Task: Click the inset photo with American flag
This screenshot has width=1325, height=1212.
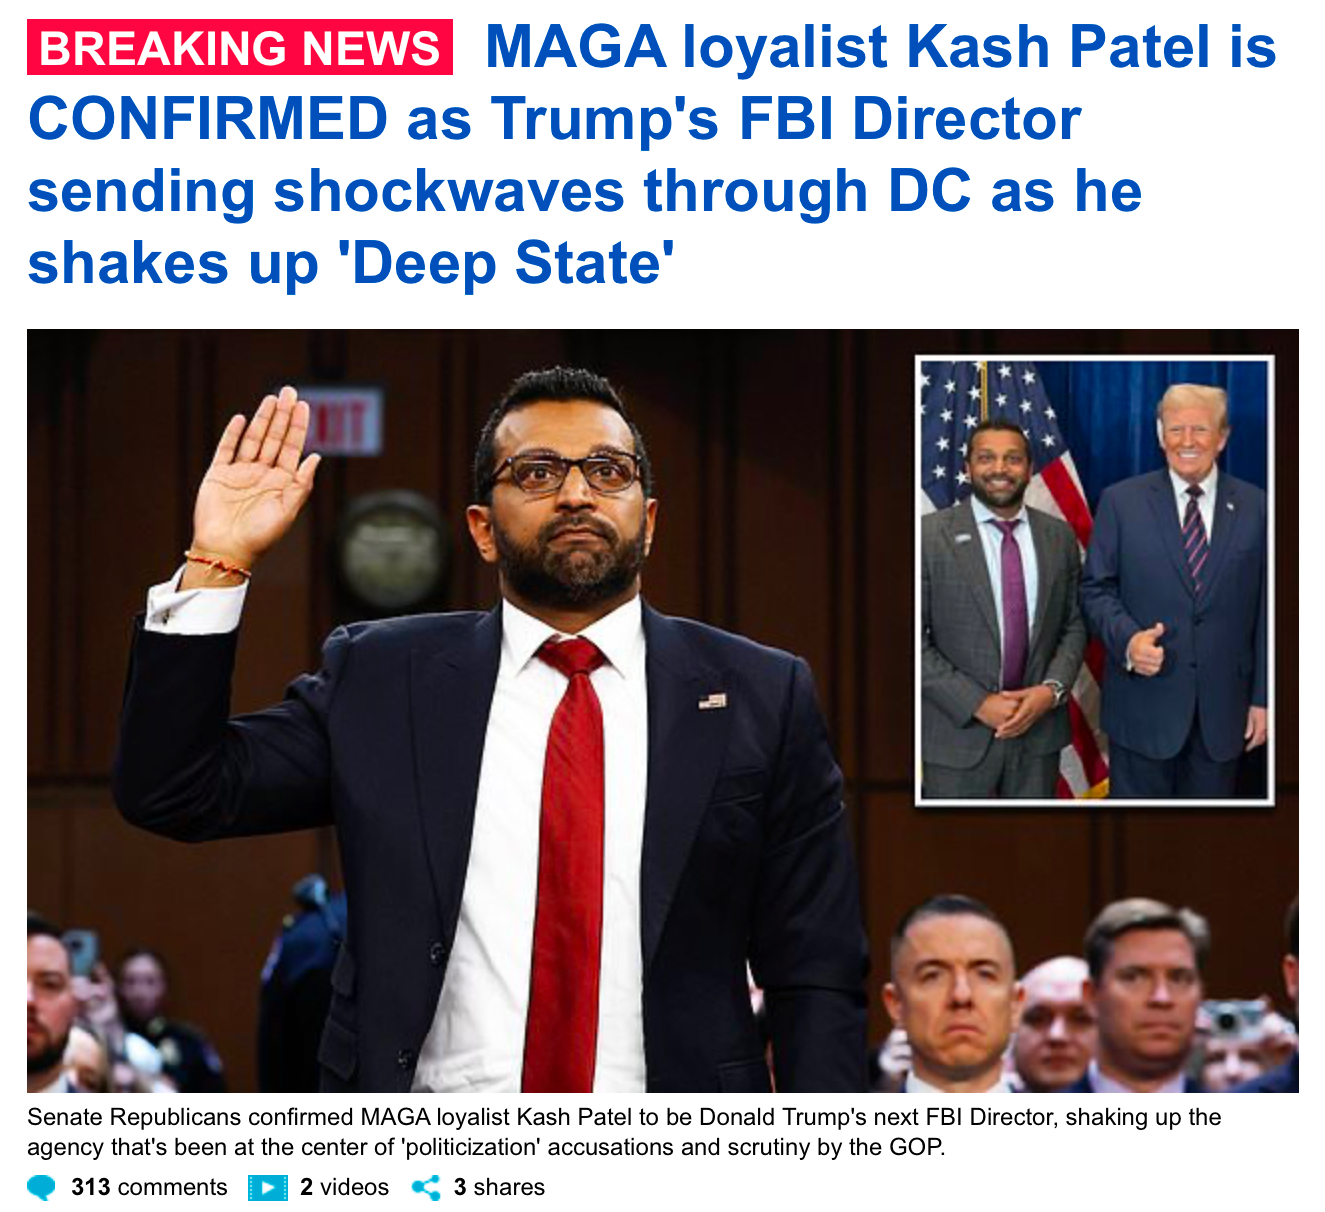Action: pos(1094,580)
